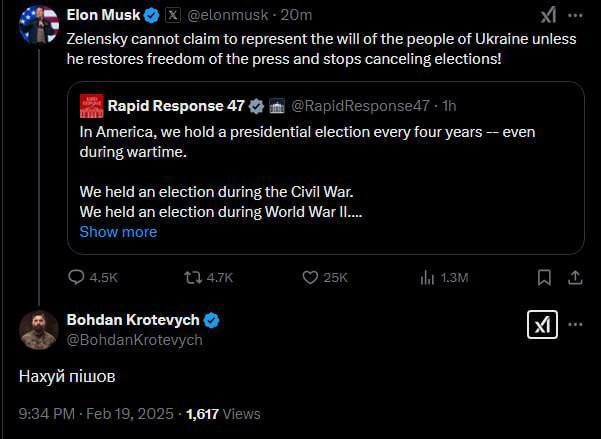
Task: Repost the post with 4.7K reposts
Action: 193,277
